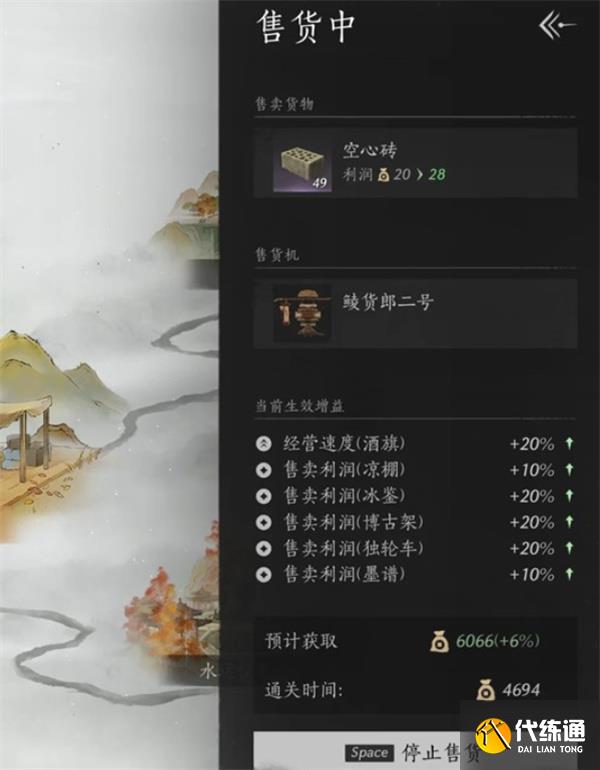The width and height of the screenshot is (600, 770).
Task: Click the 鲮货郎二号 vendor machine icon
Action: tap(302, 313)
